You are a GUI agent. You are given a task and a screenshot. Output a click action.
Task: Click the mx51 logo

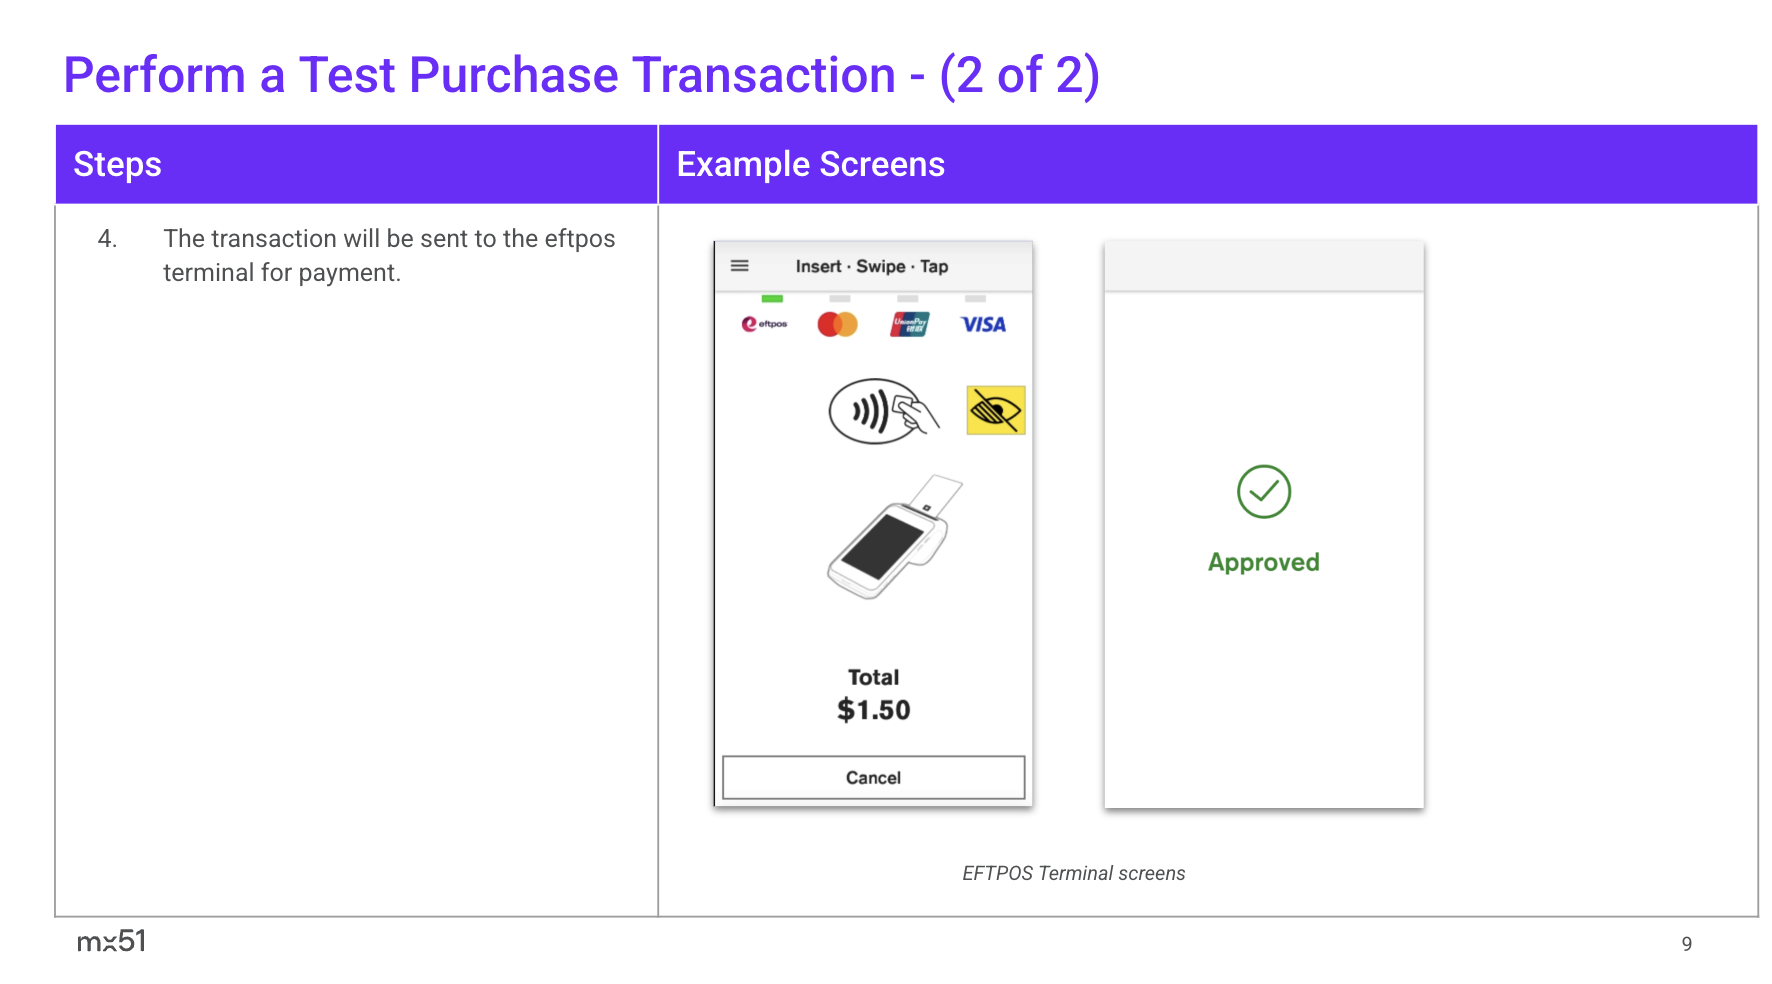(x=111, y=941)
